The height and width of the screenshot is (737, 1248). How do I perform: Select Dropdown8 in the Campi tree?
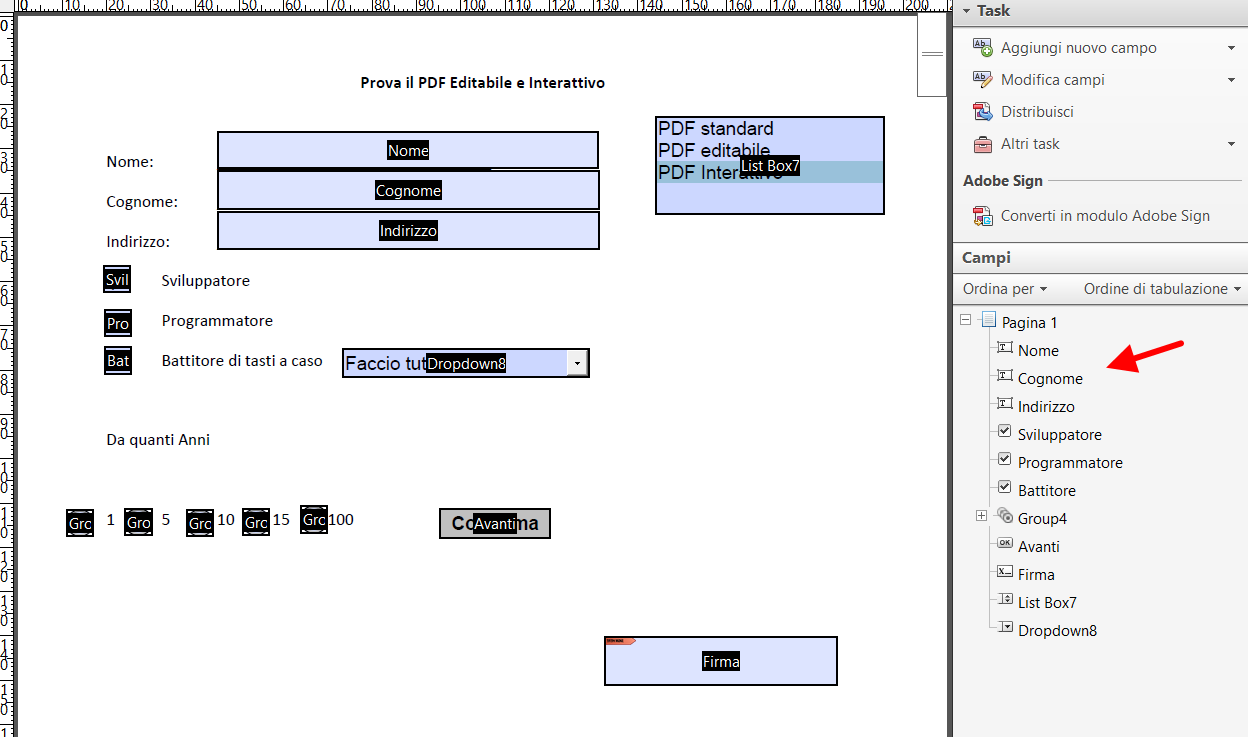pos(1057,631)
